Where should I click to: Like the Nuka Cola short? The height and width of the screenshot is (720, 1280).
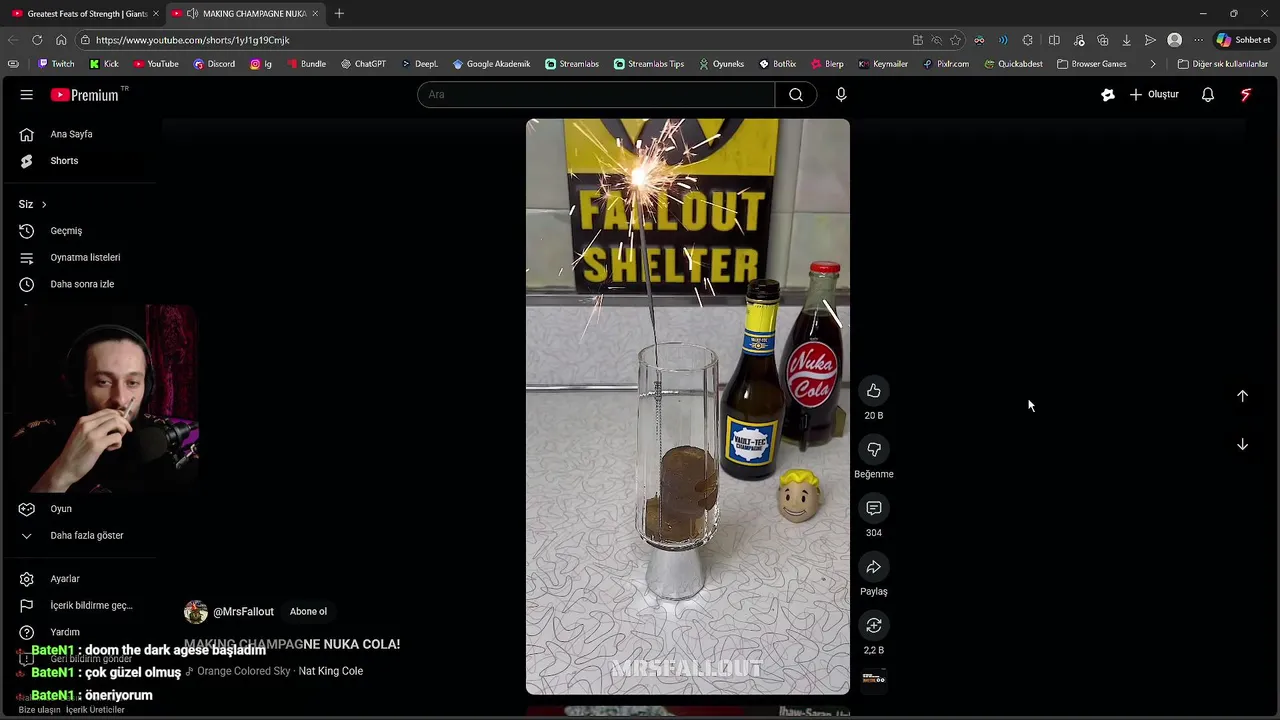click(x=873, y=391)
